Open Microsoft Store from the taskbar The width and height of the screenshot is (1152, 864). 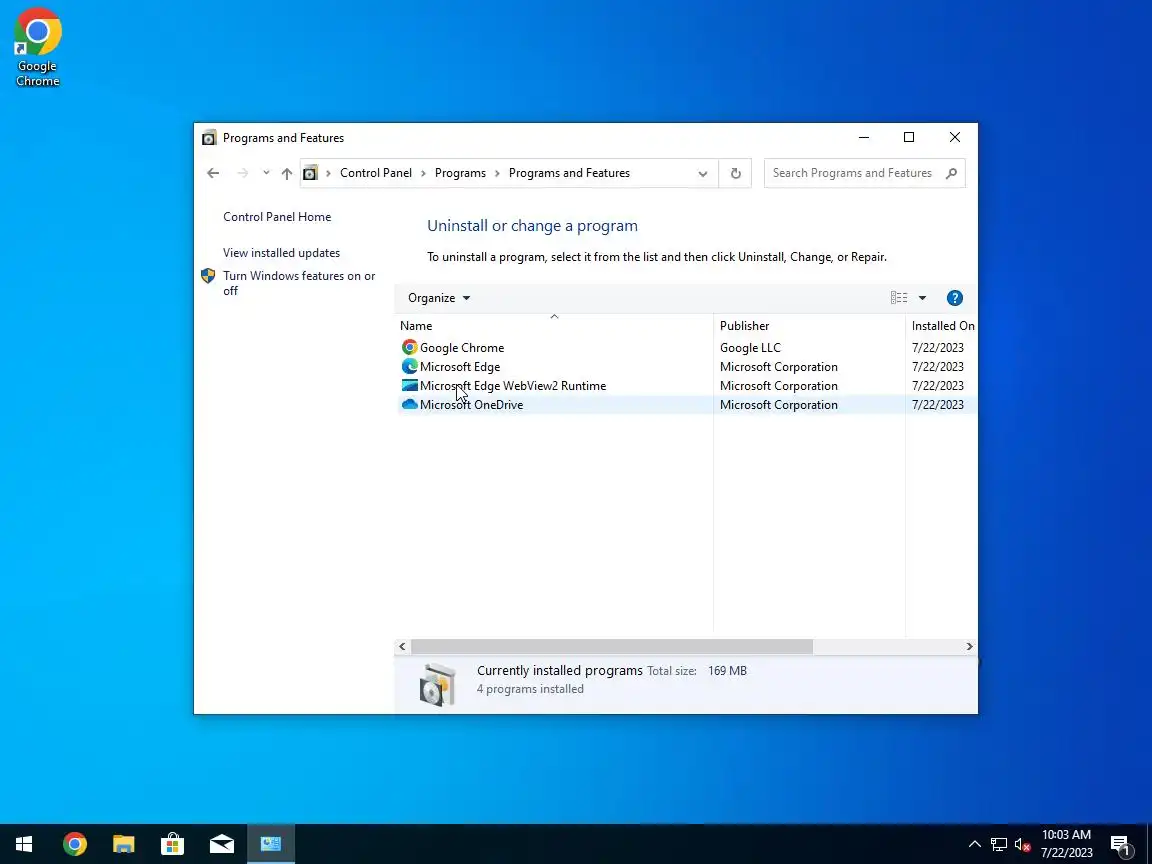click(x=173, y=844)
